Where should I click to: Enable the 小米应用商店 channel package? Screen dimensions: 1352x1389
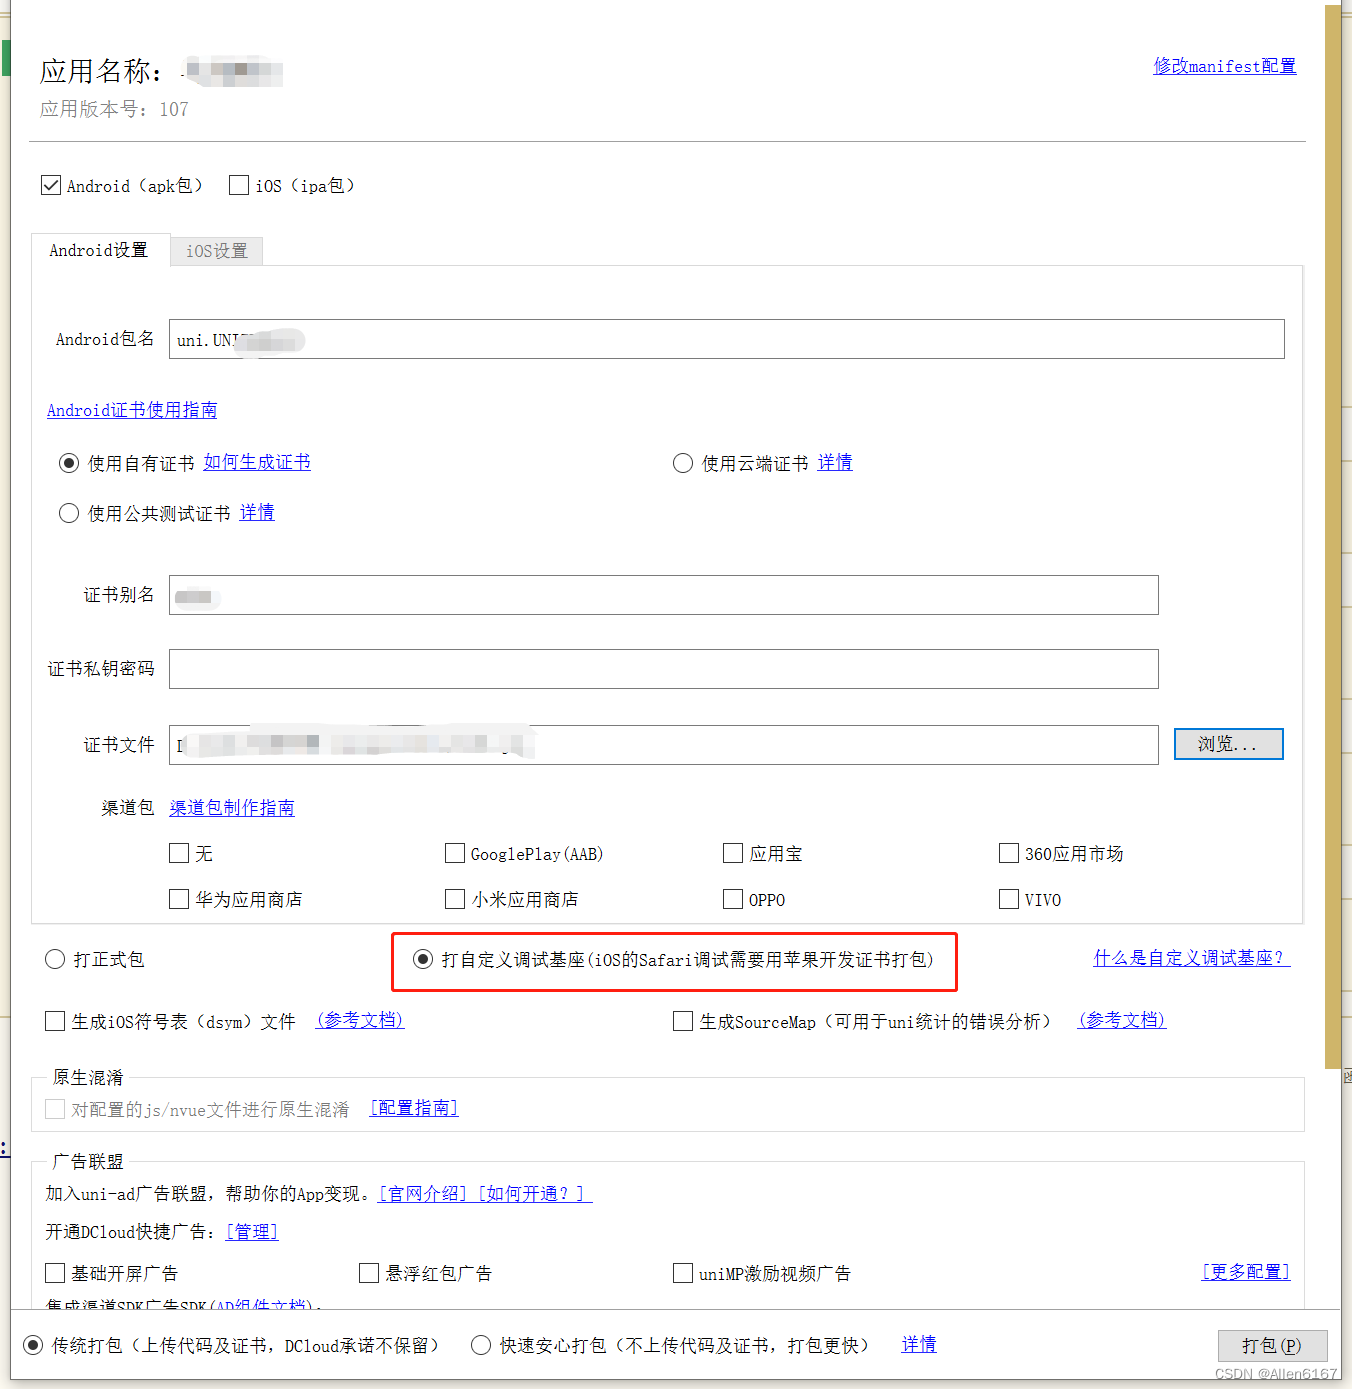pyautogui.click(x=455, y=899)
